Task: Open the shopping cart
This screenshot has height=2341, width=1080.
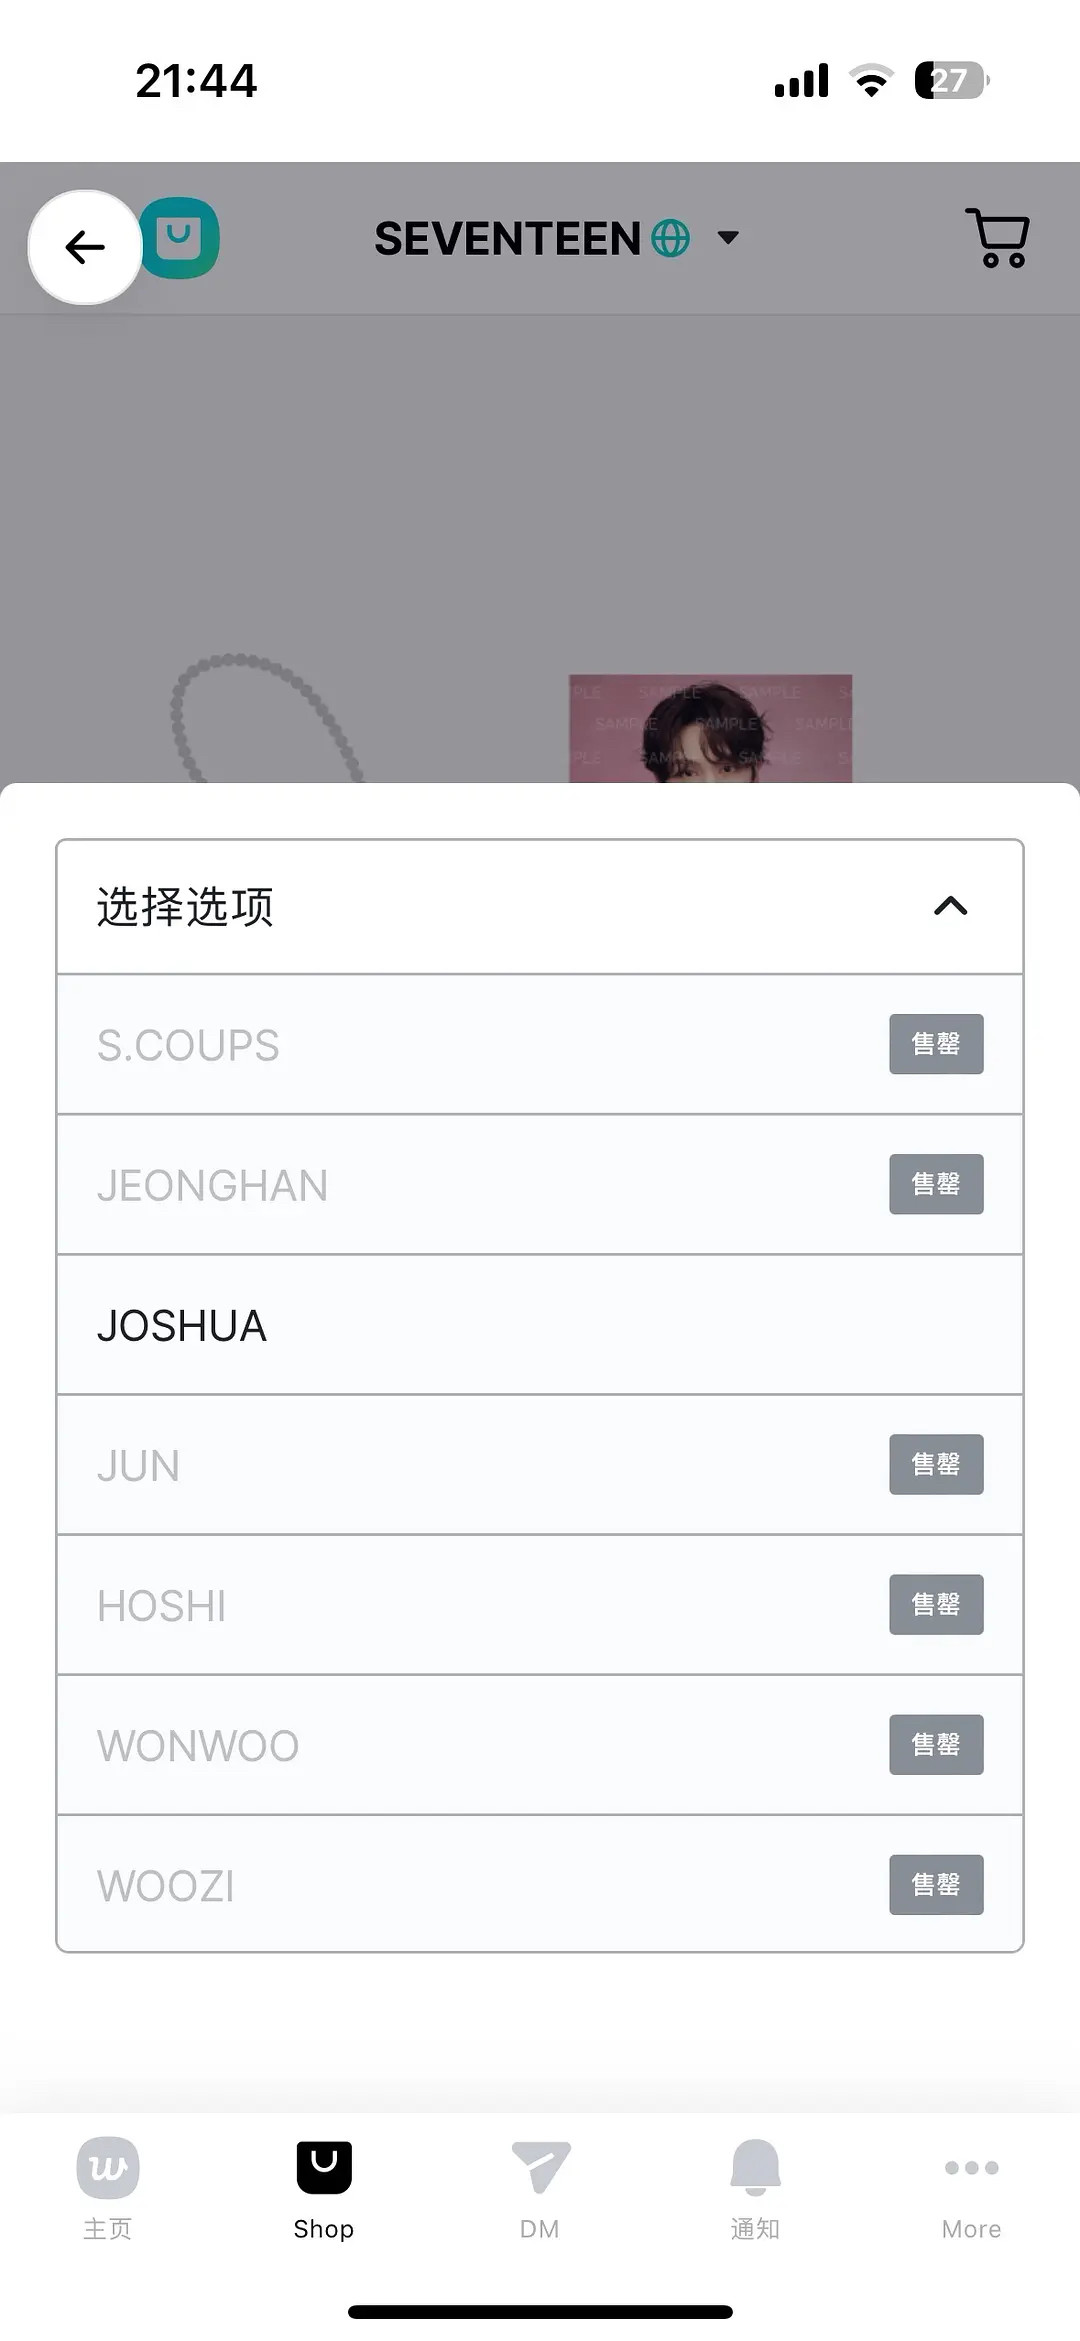Action: coord(997,238)
